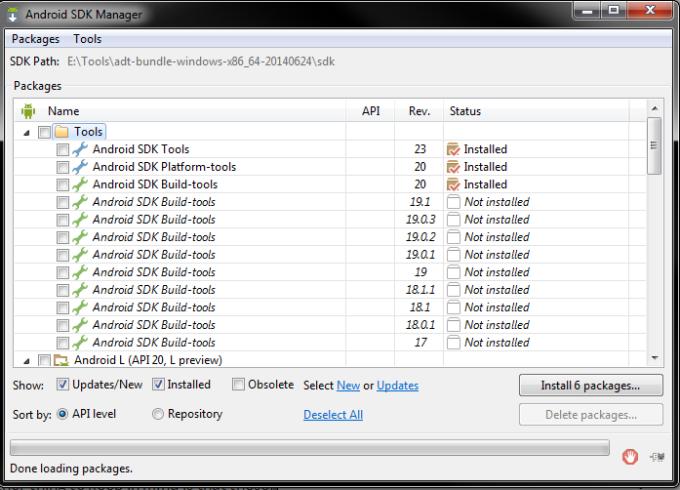Enable the Obsolete show checkbox

(x=238, y=385)
